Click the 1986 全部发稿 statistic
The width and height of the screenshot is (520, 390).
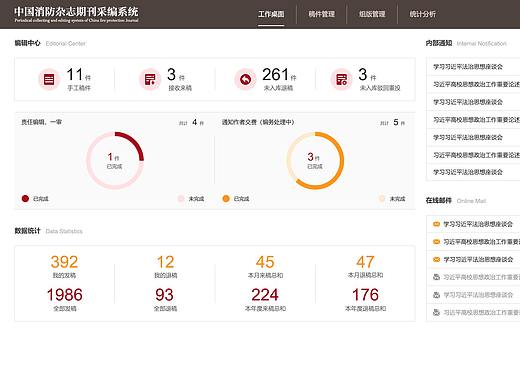[64, 299]
